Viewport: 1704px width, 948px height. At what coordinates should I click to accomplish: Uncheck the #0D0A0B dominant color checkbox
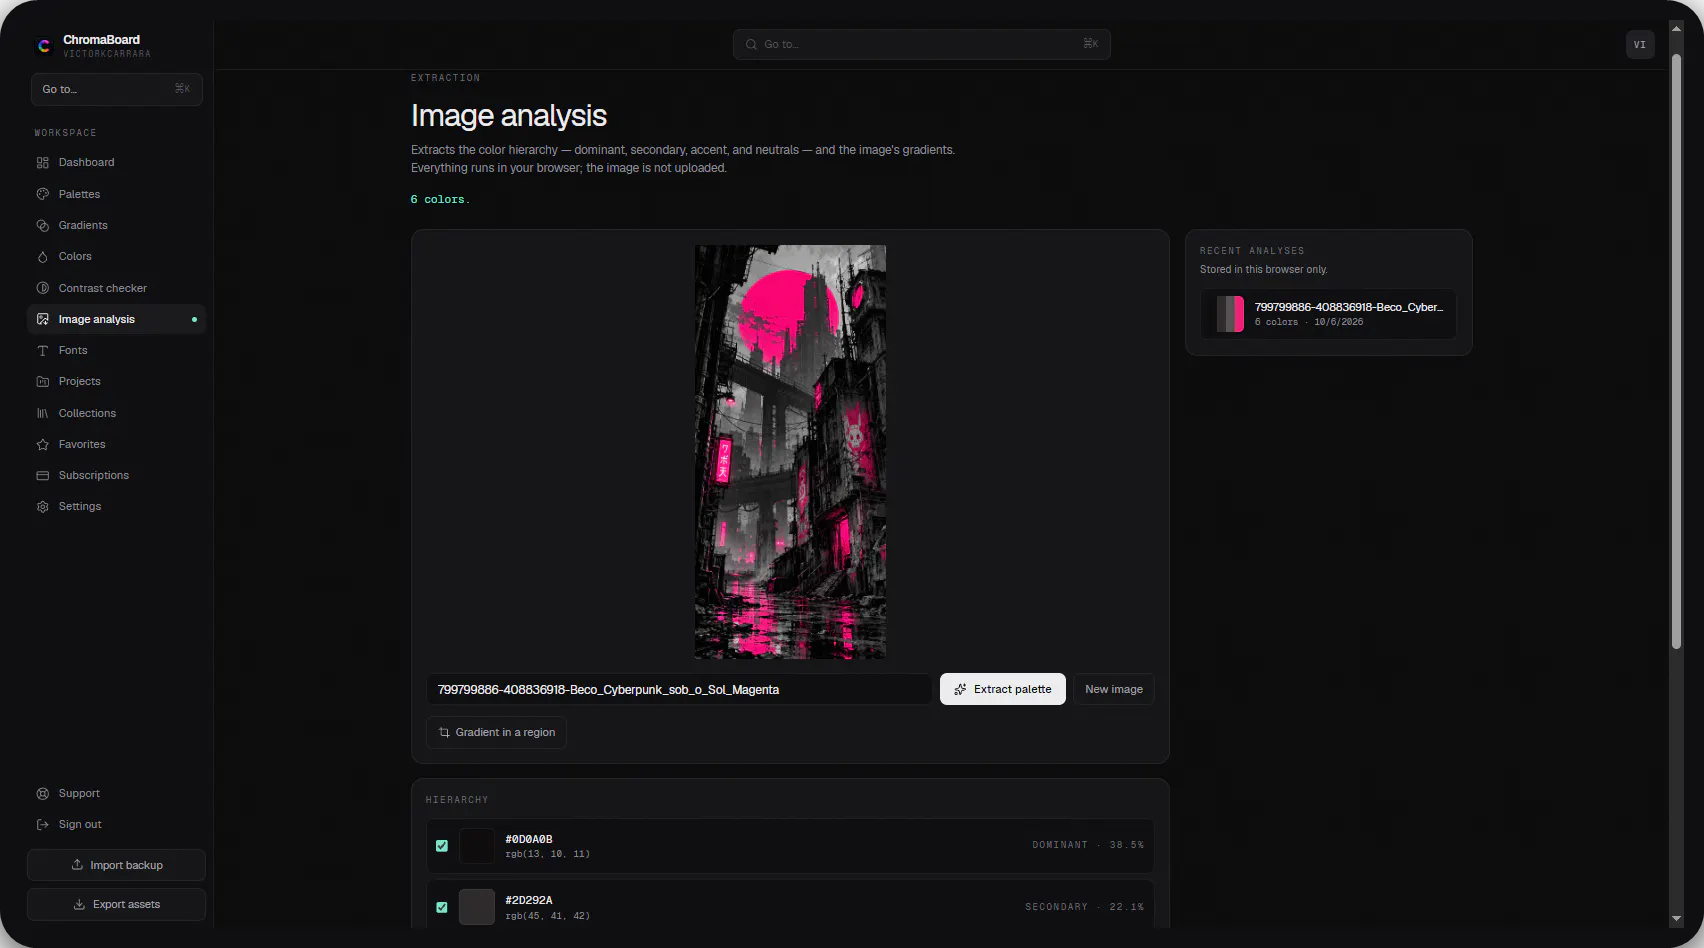442,846
